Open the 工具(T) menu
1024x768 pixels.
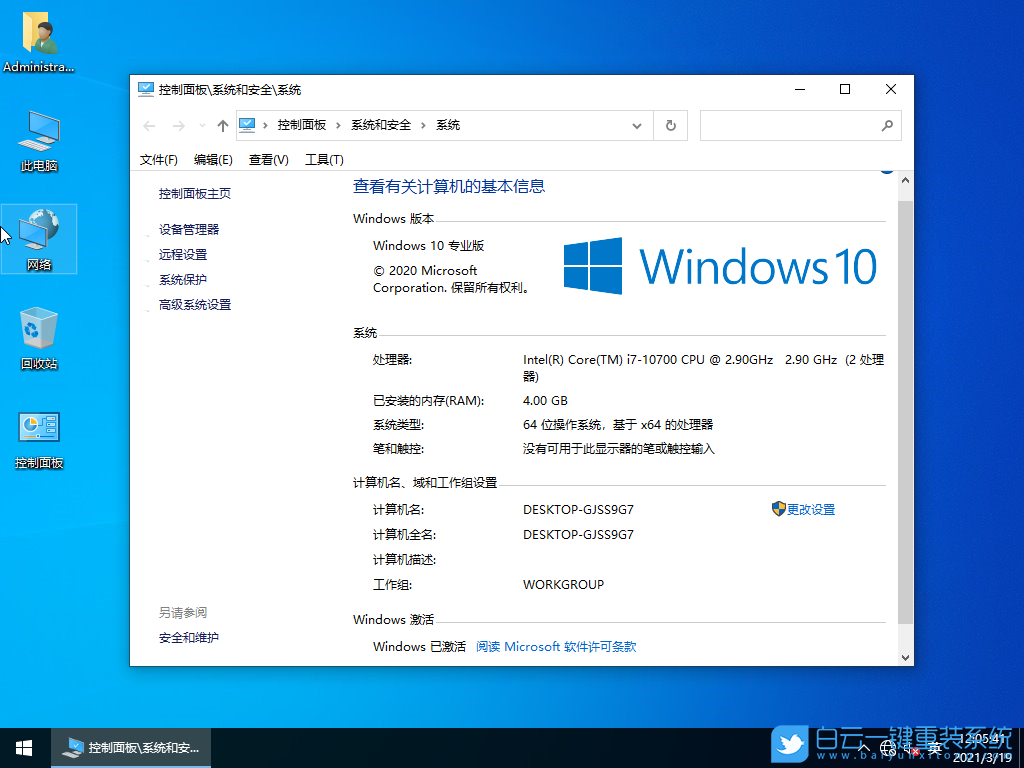coord(325,159)
